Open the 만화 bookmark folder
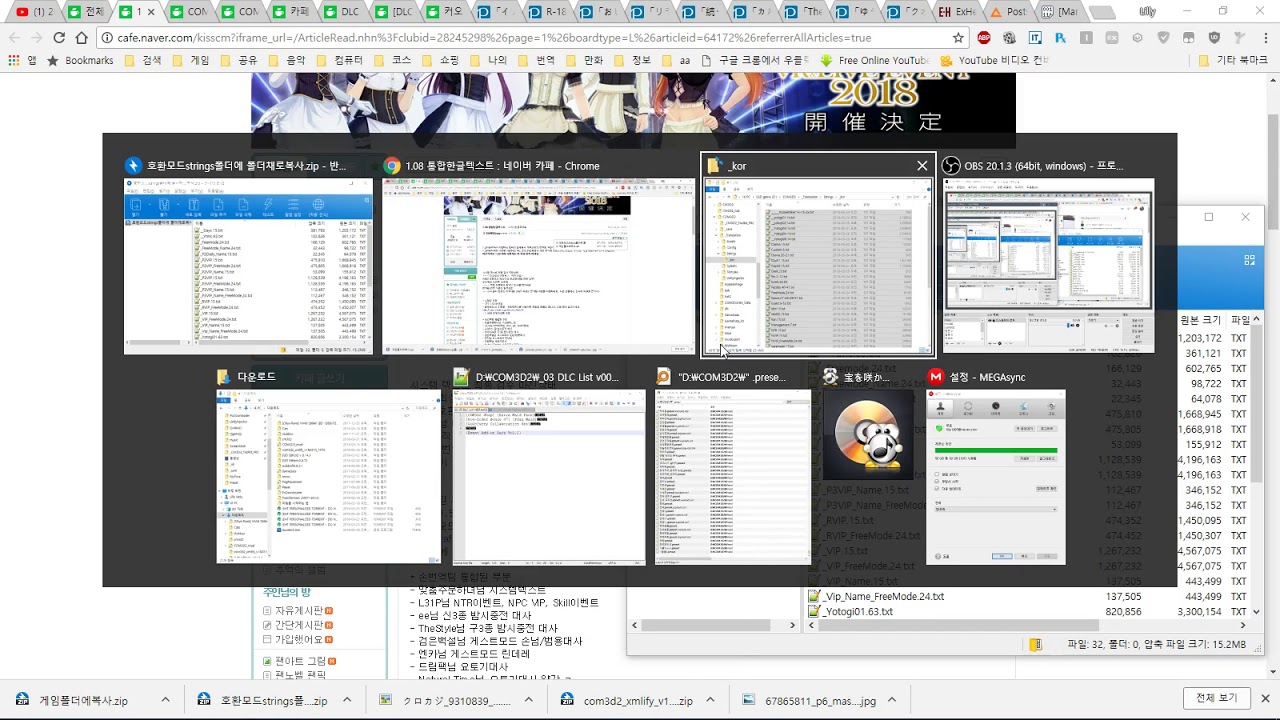The width and height of the screenshot is (1280, 720). click(585, 60)
